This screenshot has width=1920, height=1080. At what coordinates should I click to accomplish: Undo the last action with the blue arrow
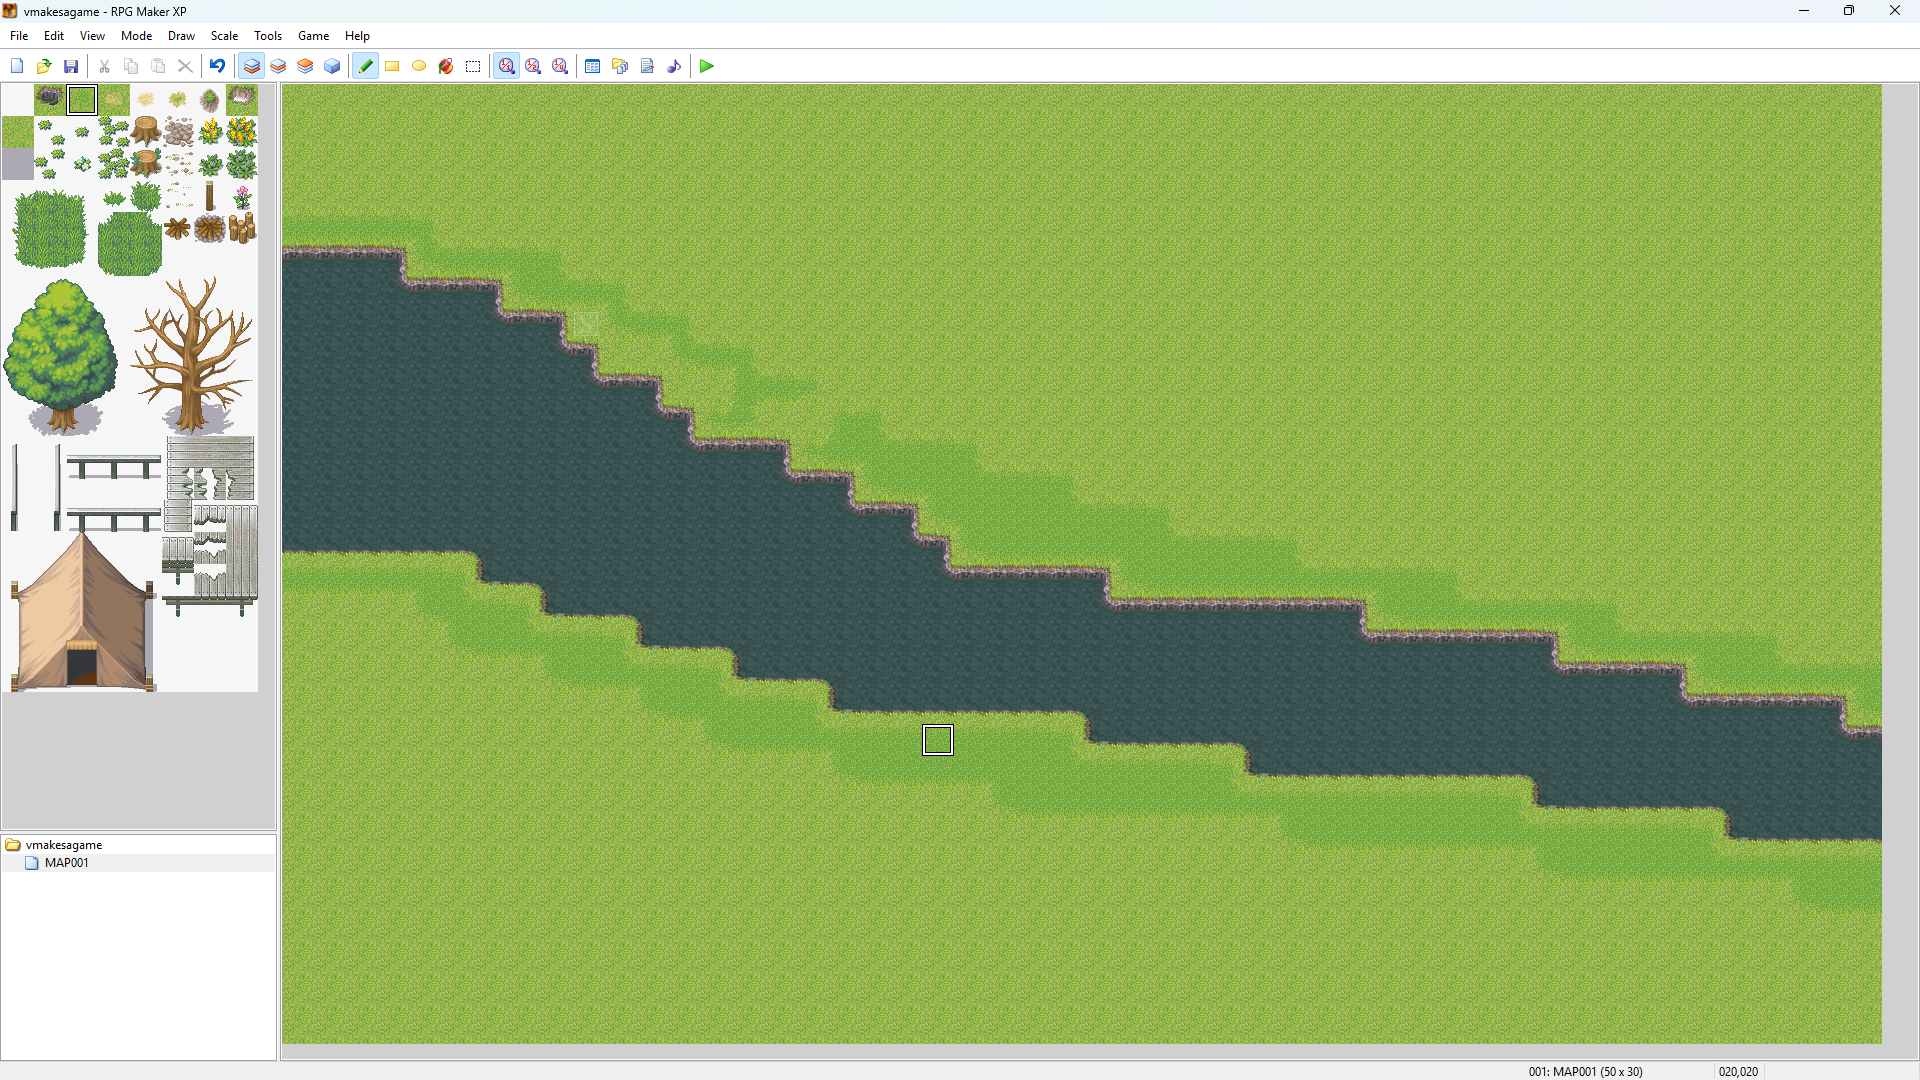coord(217,66)
